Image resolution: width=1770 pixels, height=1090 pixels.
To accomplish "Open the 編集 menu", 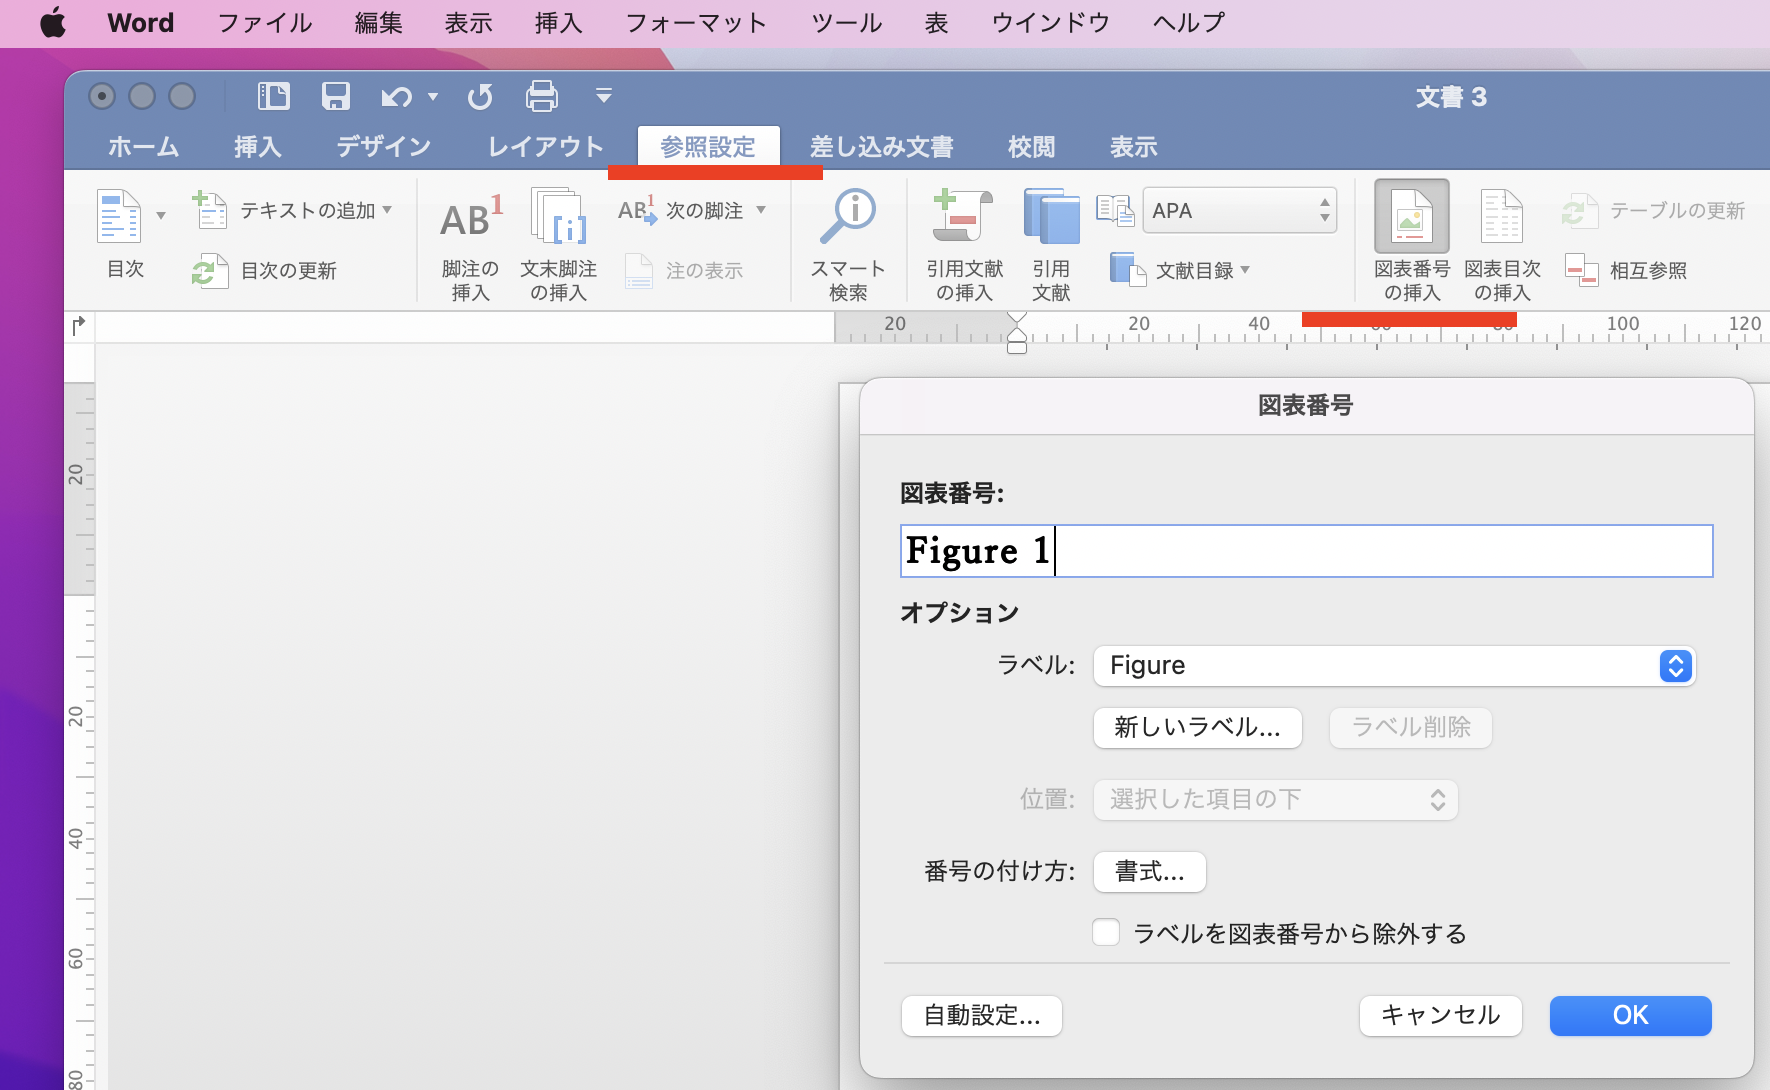I will [379, 22].
